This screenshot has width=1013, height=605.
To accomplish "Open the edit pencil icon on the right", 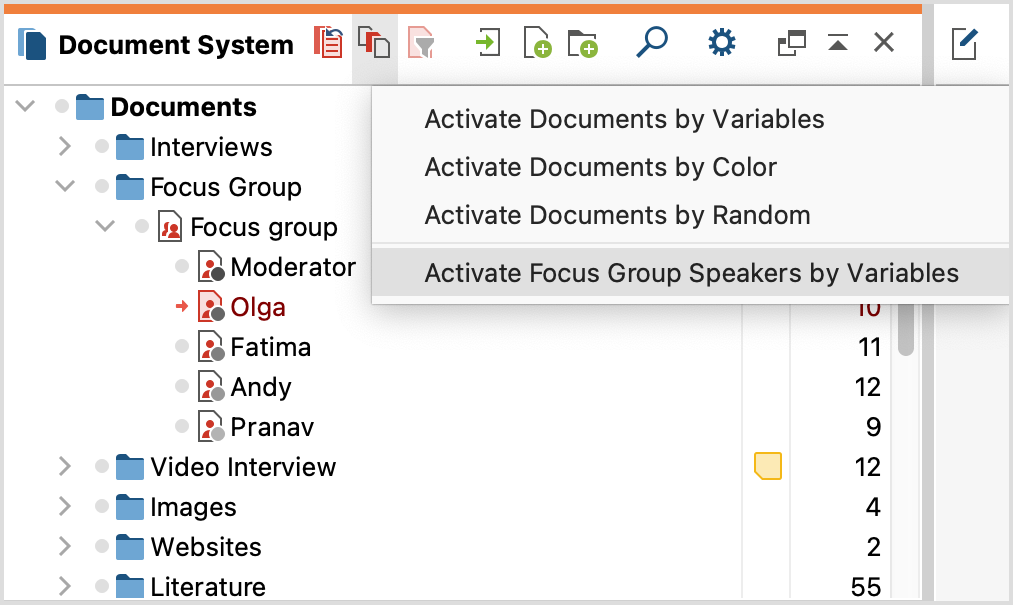I will (964, 43).
